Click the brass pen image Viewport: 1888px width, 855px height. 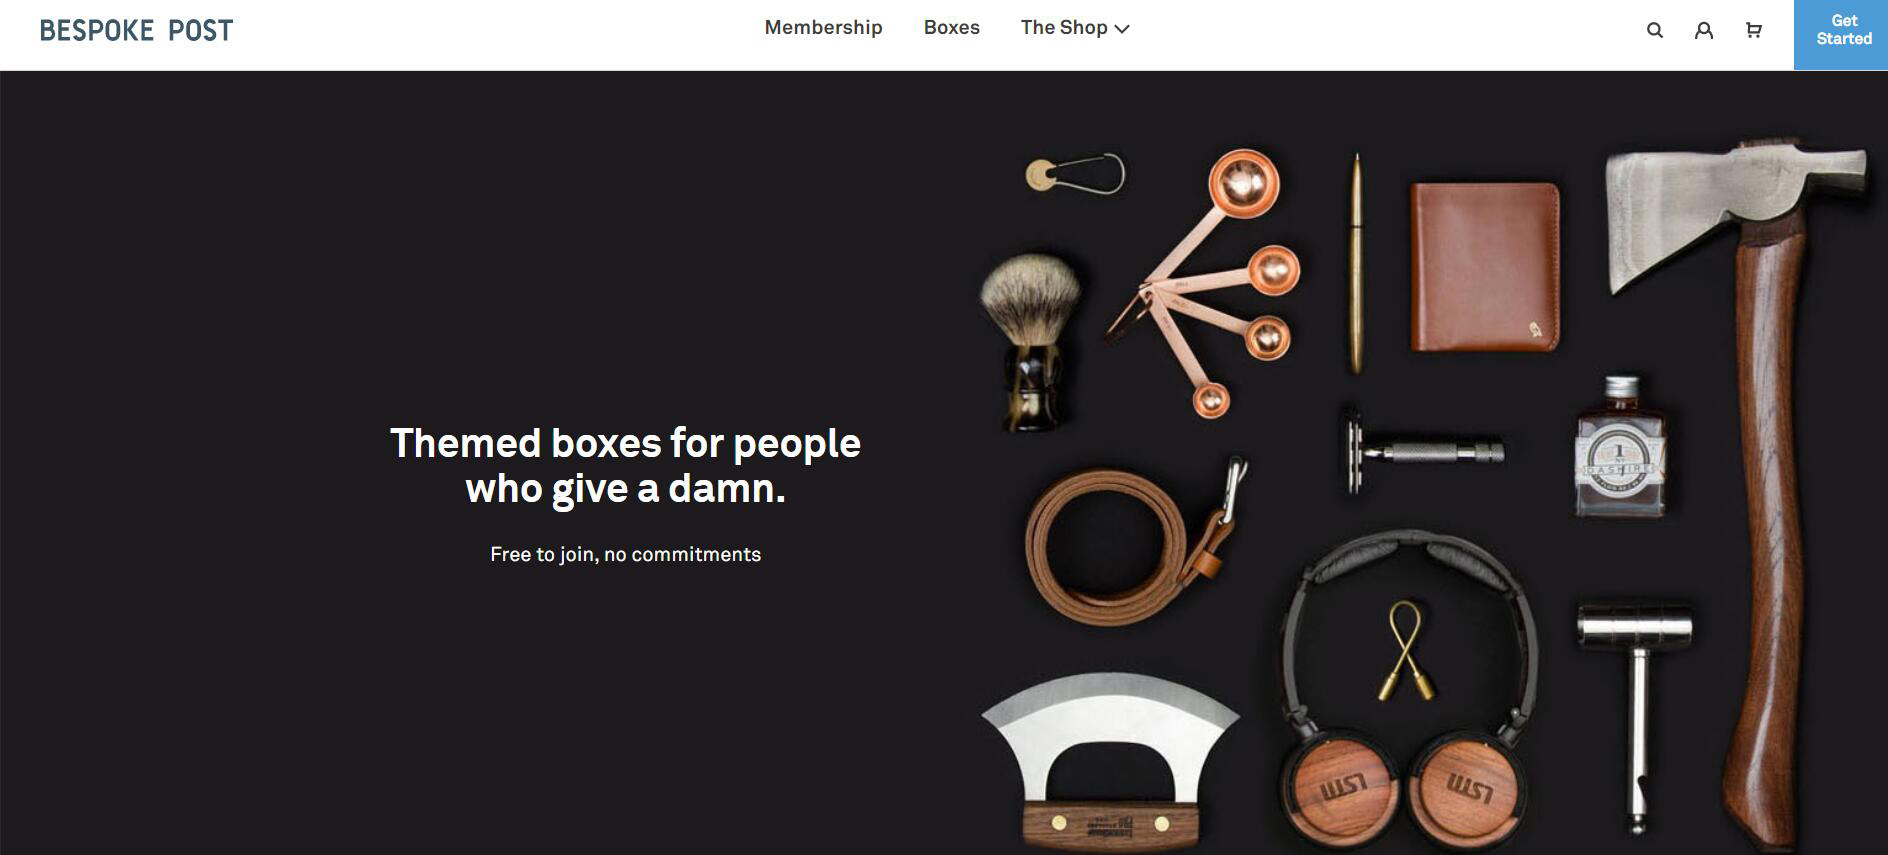coord(1356,263)
